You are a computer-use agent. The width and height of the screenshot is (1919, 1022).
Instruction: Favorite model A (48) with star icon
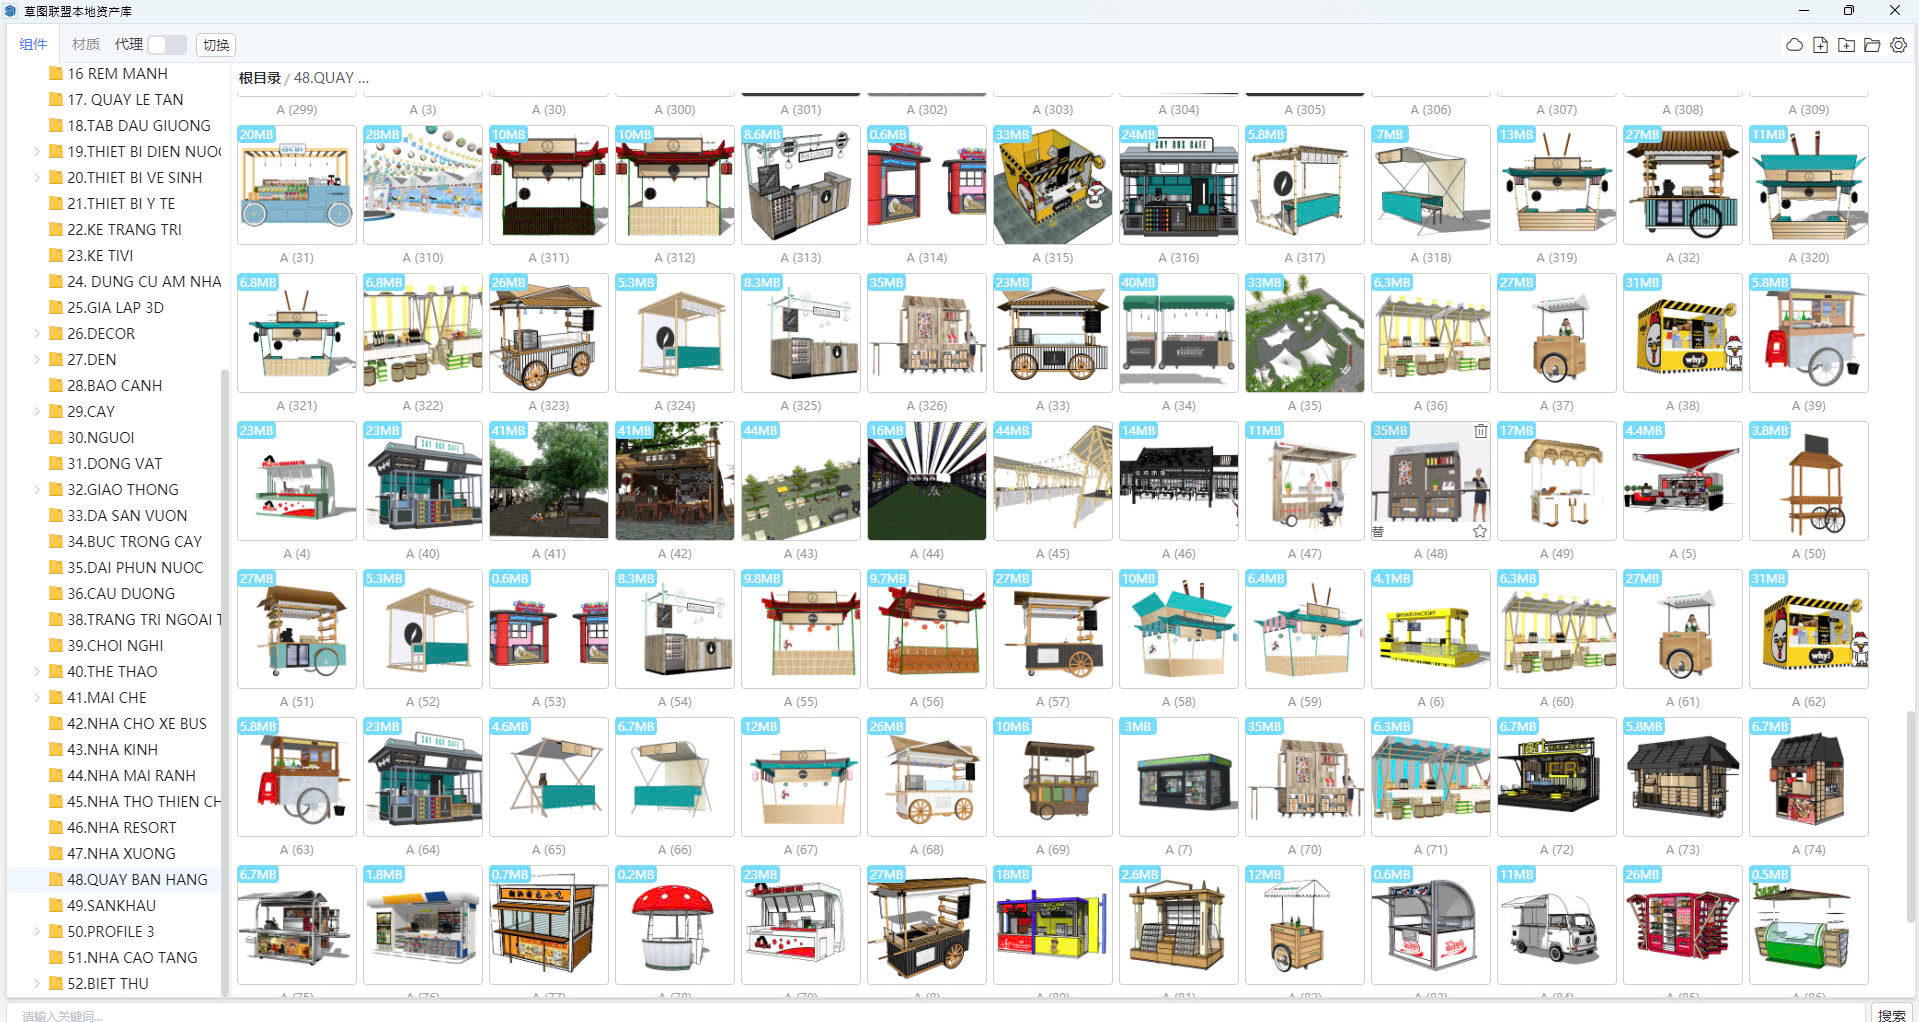[x=1480, y=531]
